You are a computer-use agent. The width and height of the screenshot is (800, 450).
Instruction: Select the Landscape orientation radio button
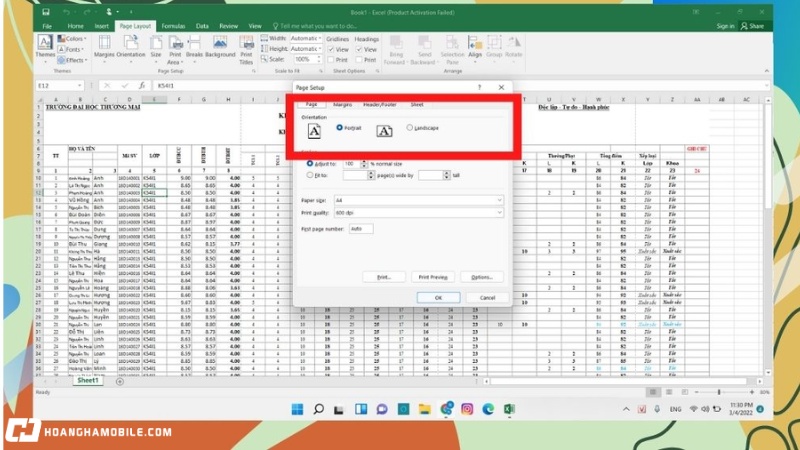tap(409, 128)
